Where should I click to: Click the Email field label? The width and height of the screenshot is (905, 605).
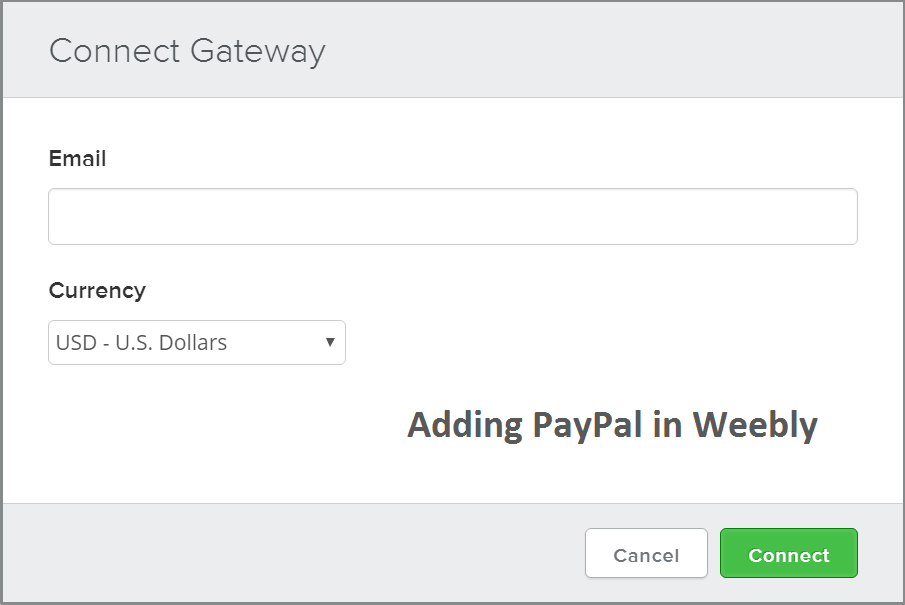[x=77, y=158]
